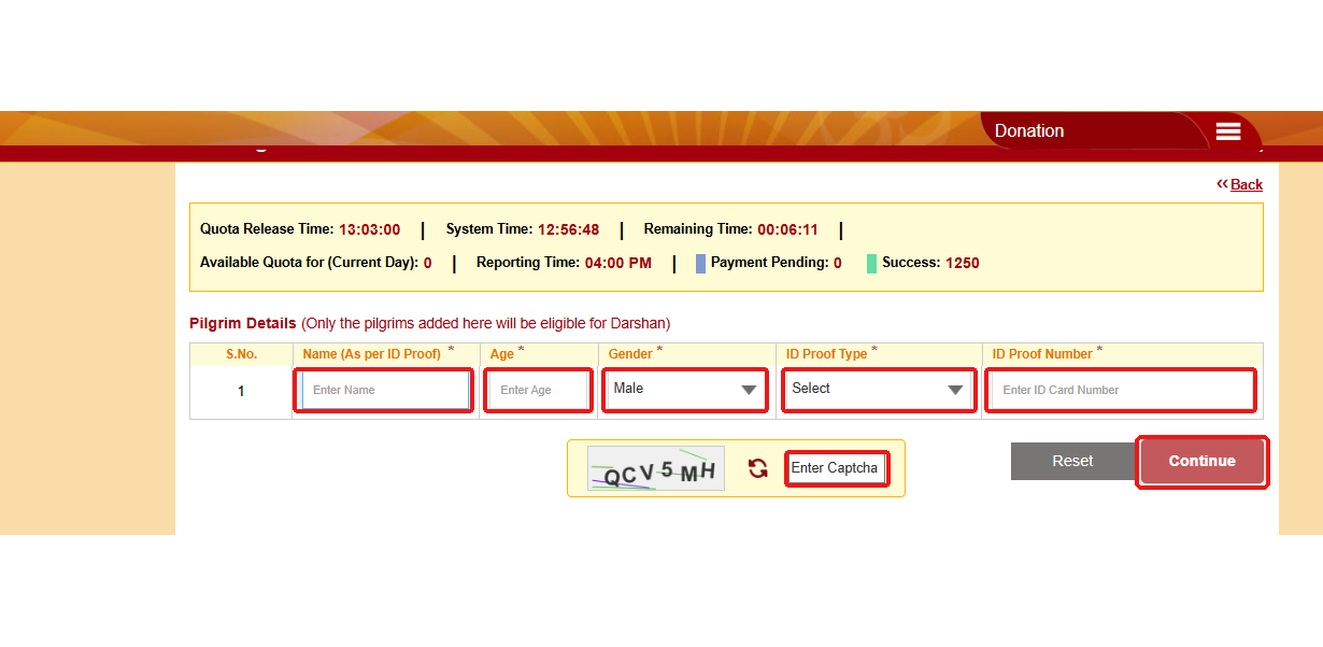Click the Name (As per ID Proof) header
Screen dimensions: 1323x647
[372, 354]
